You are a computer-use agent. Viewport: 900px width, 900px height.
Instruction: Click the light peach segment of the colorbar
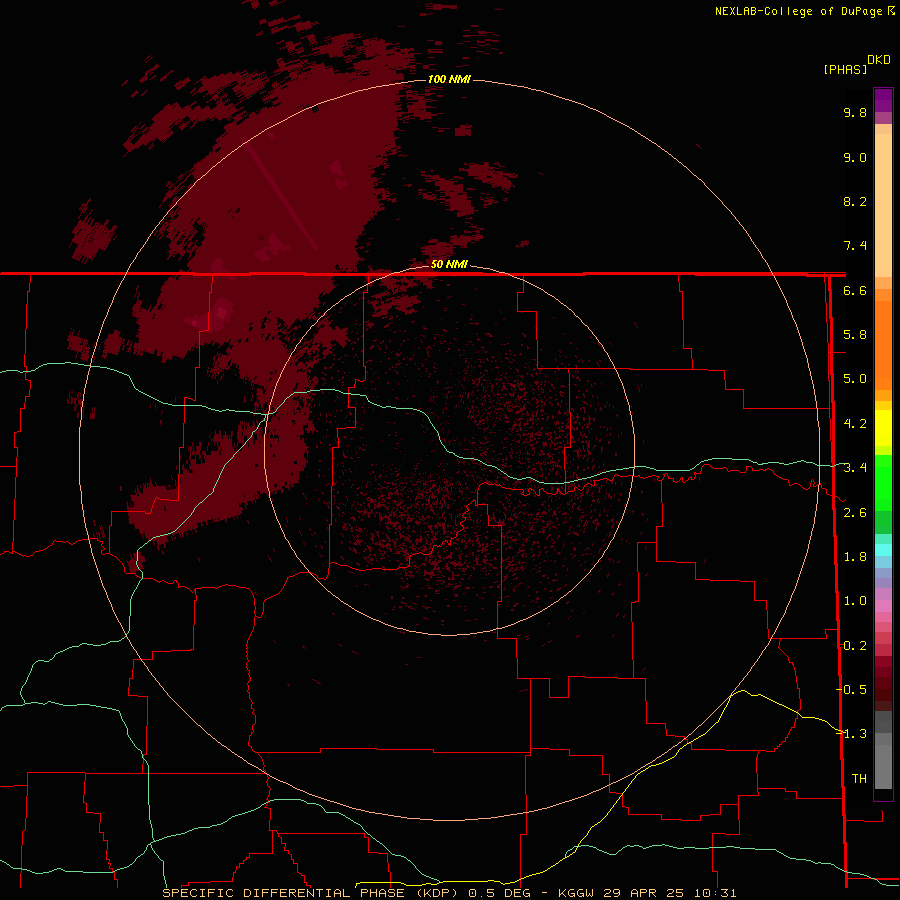coord(883,207)
